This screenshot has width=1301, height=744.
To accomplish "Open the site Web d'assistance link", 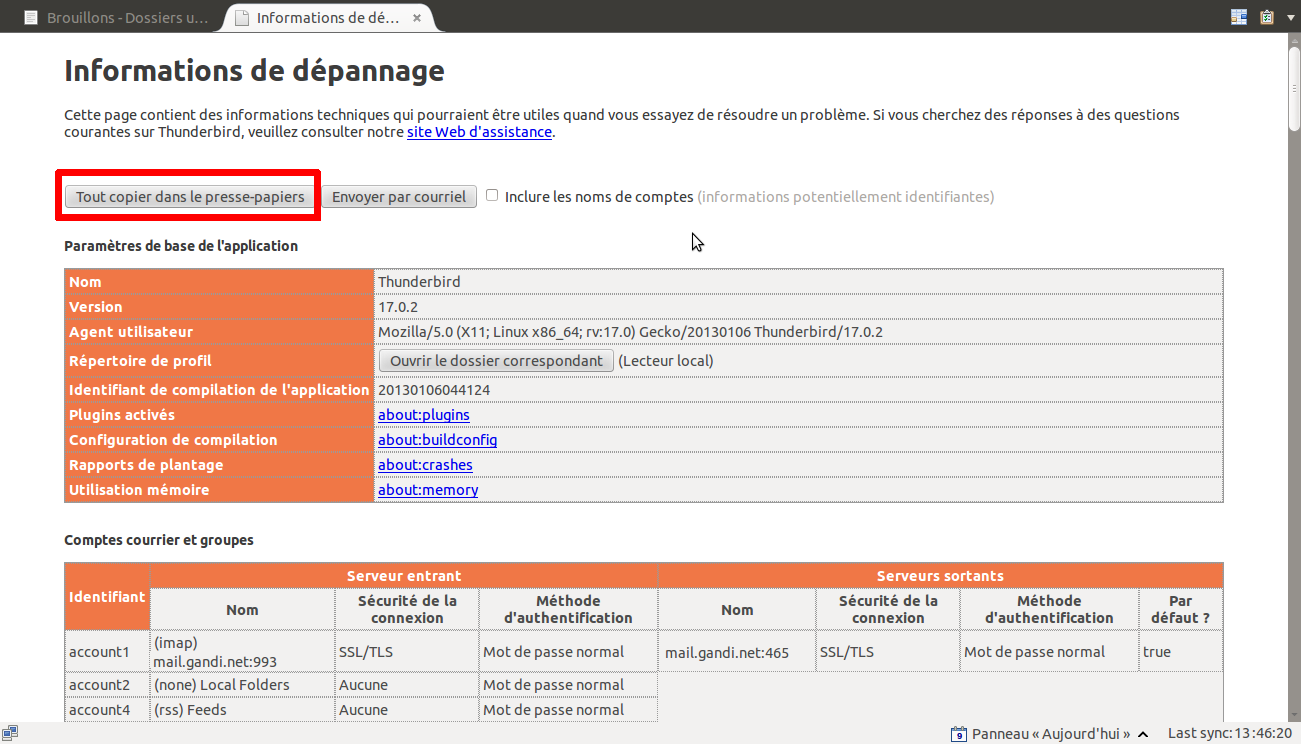I will (x=479, y=131).
